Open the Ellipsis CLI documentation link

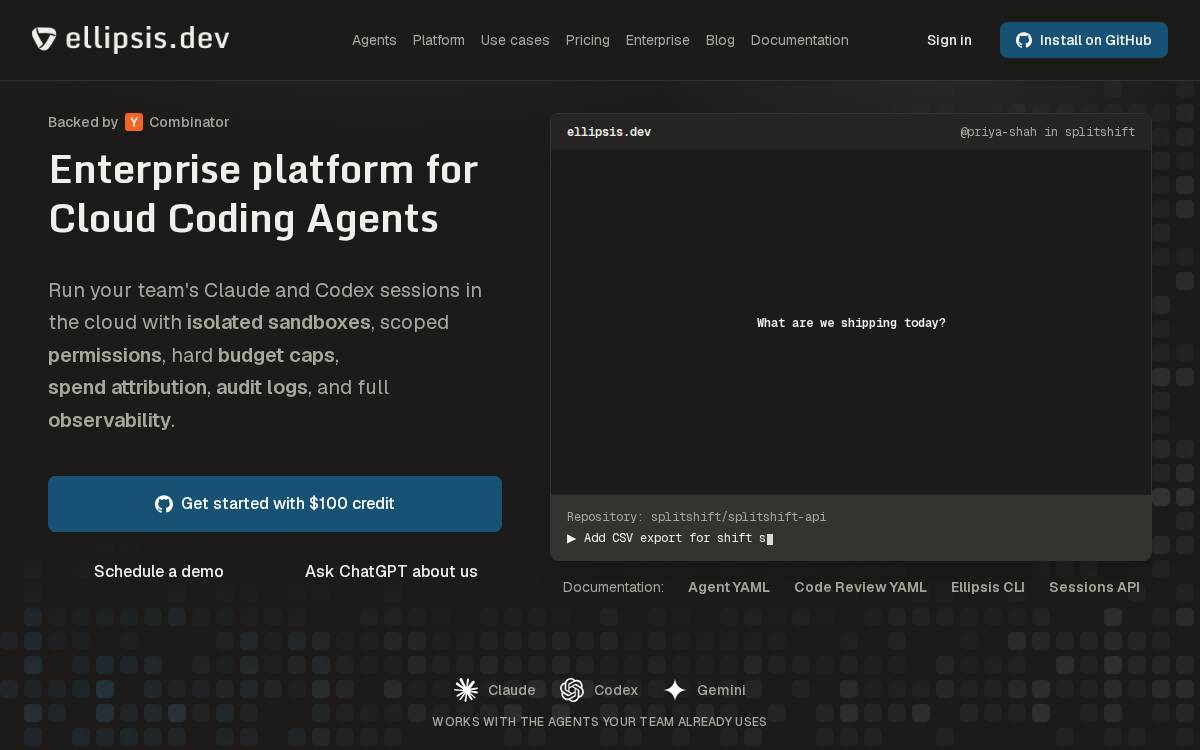point(988,587)
